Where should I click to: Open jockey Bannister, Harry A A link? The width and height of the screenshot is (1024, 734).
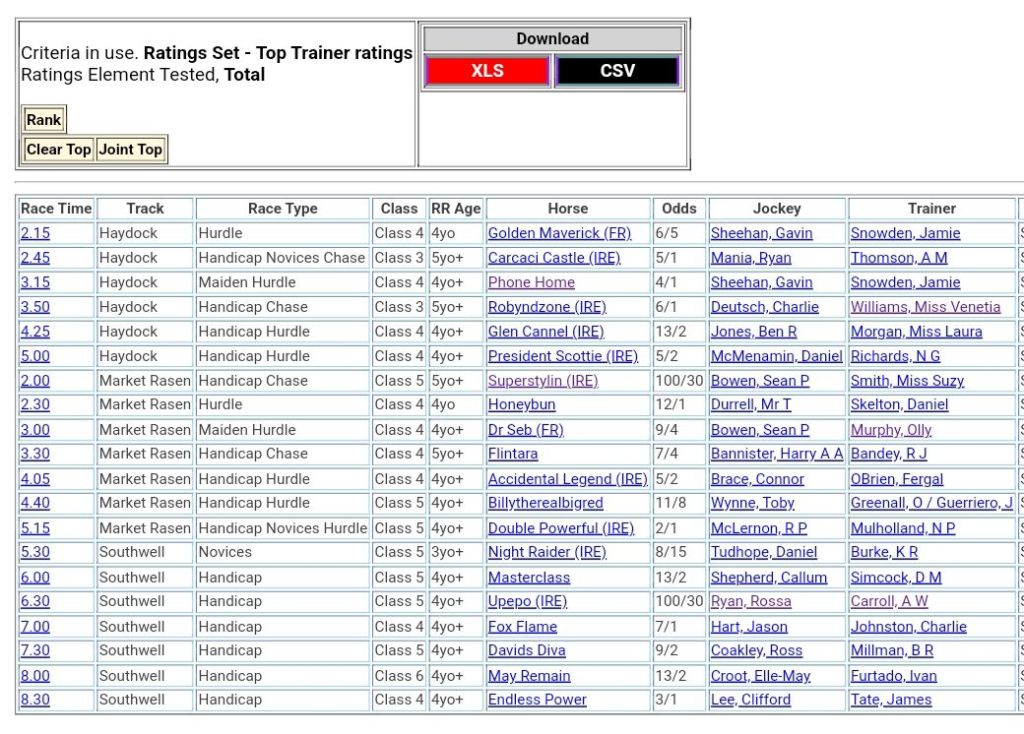tap(776, 454)
